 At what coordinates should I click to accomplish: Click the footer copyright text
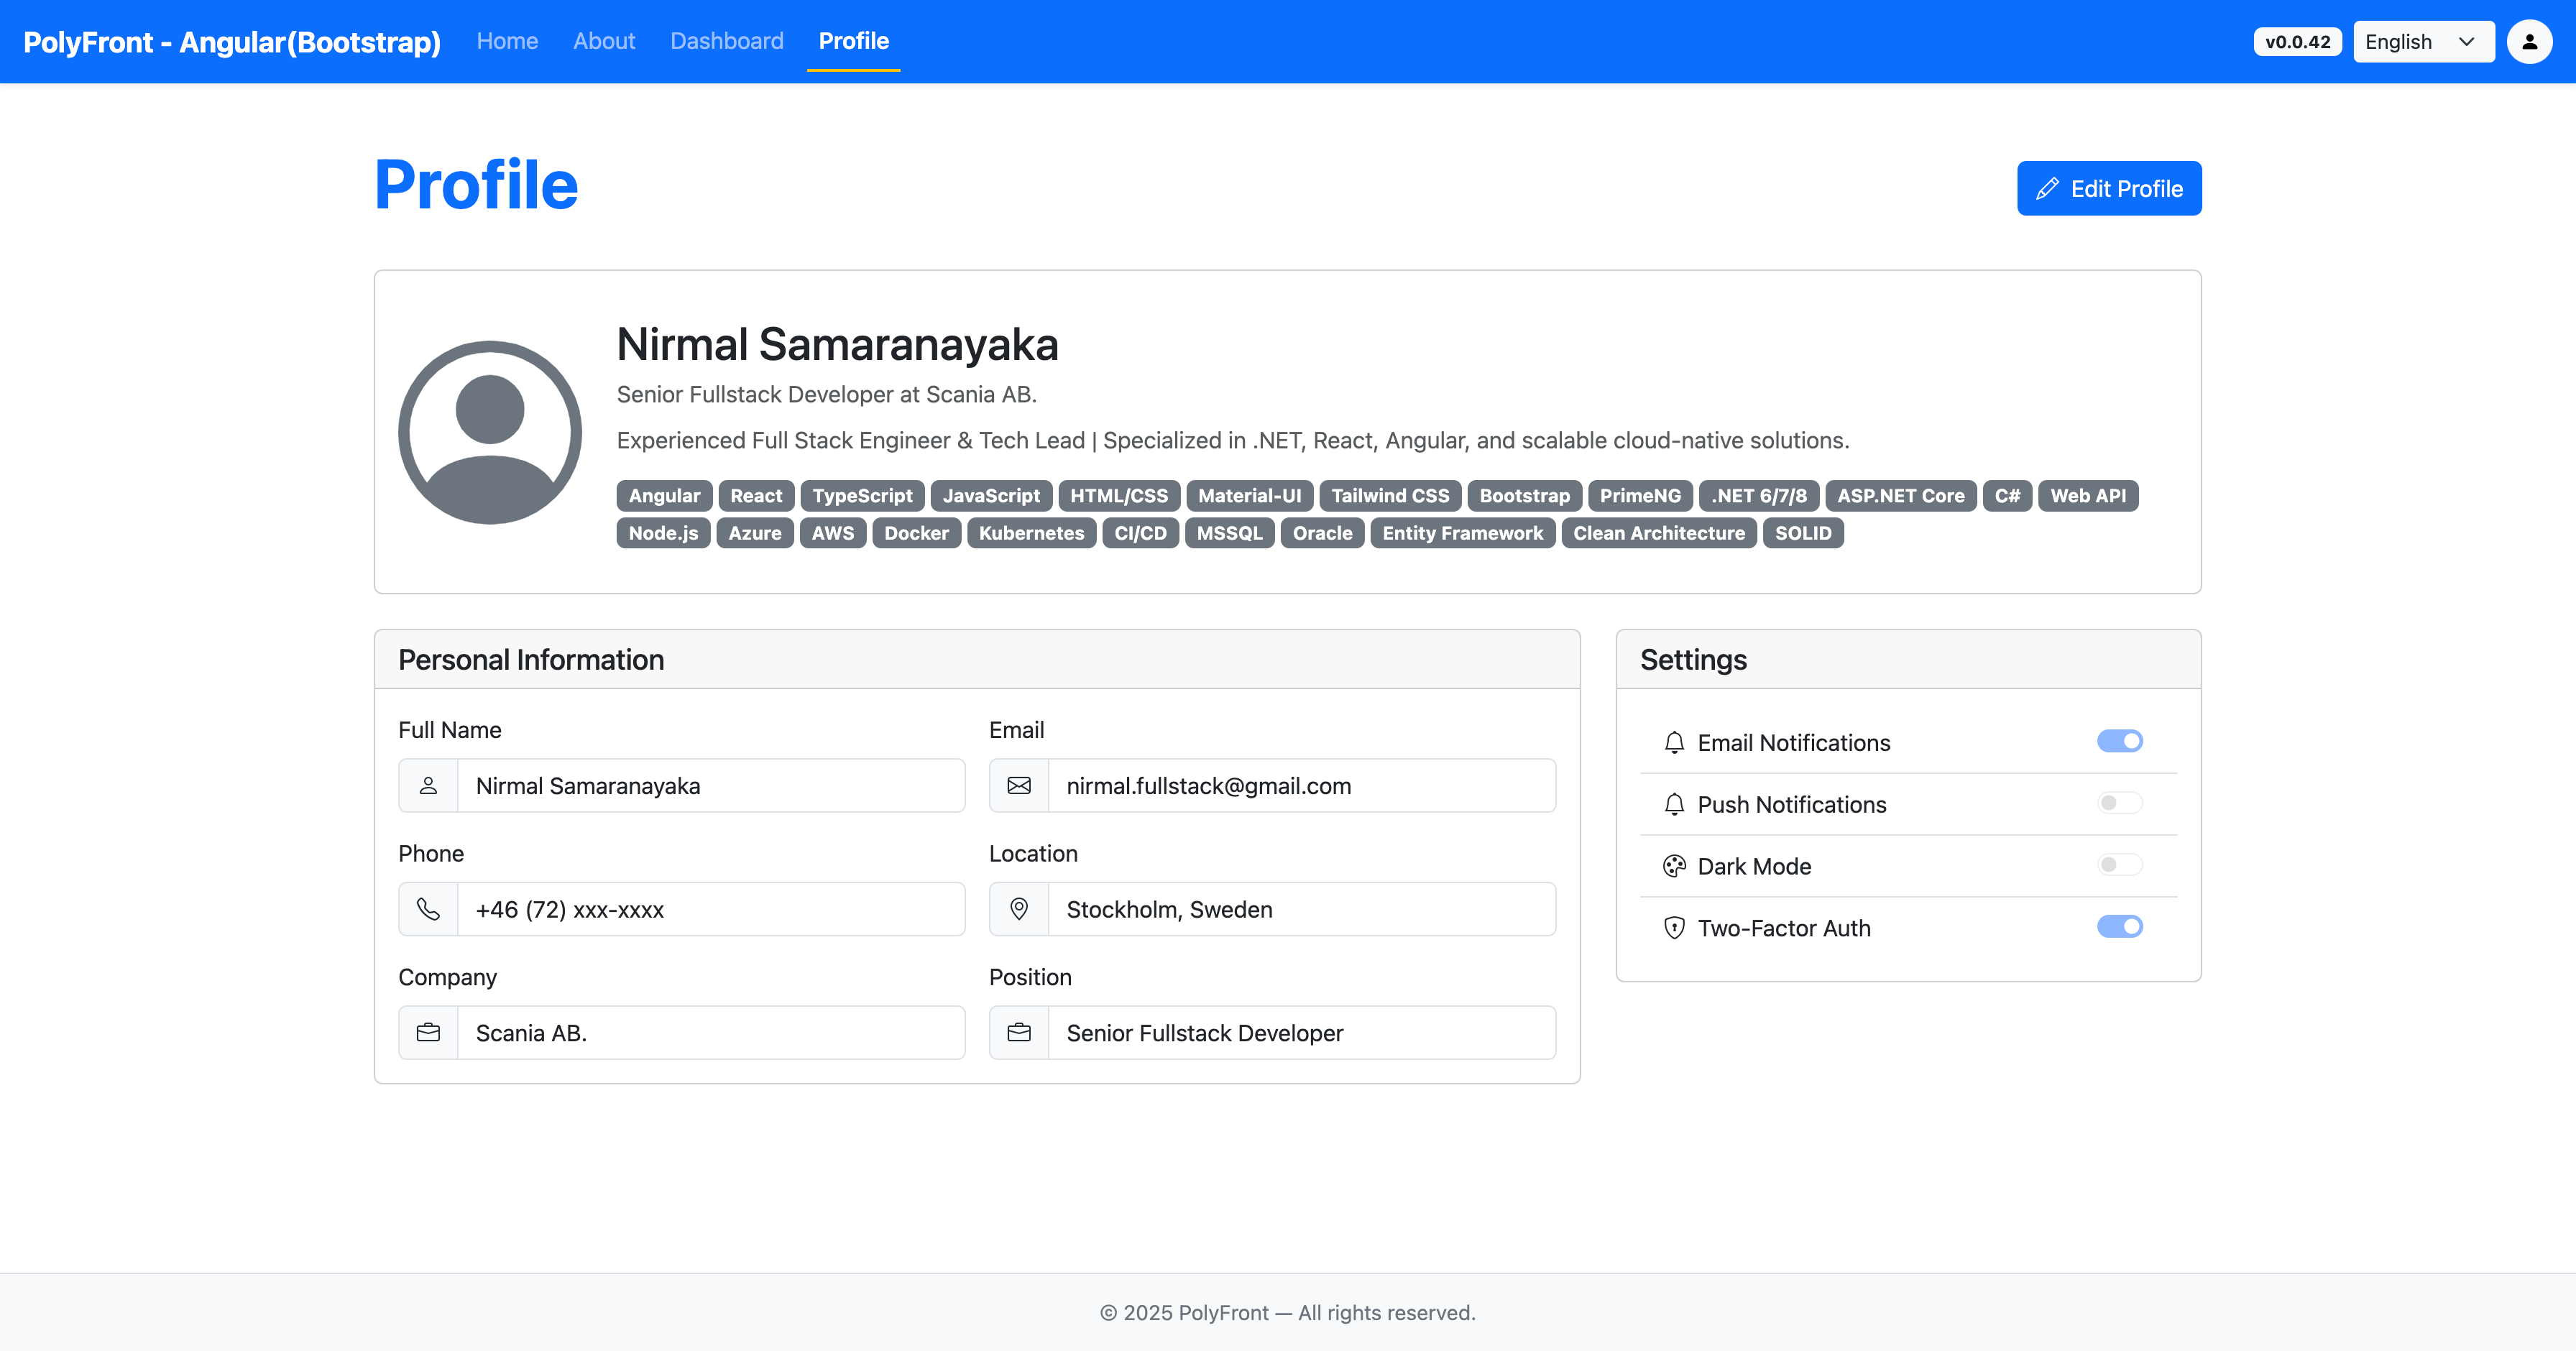click(x=1287, y=1312)
